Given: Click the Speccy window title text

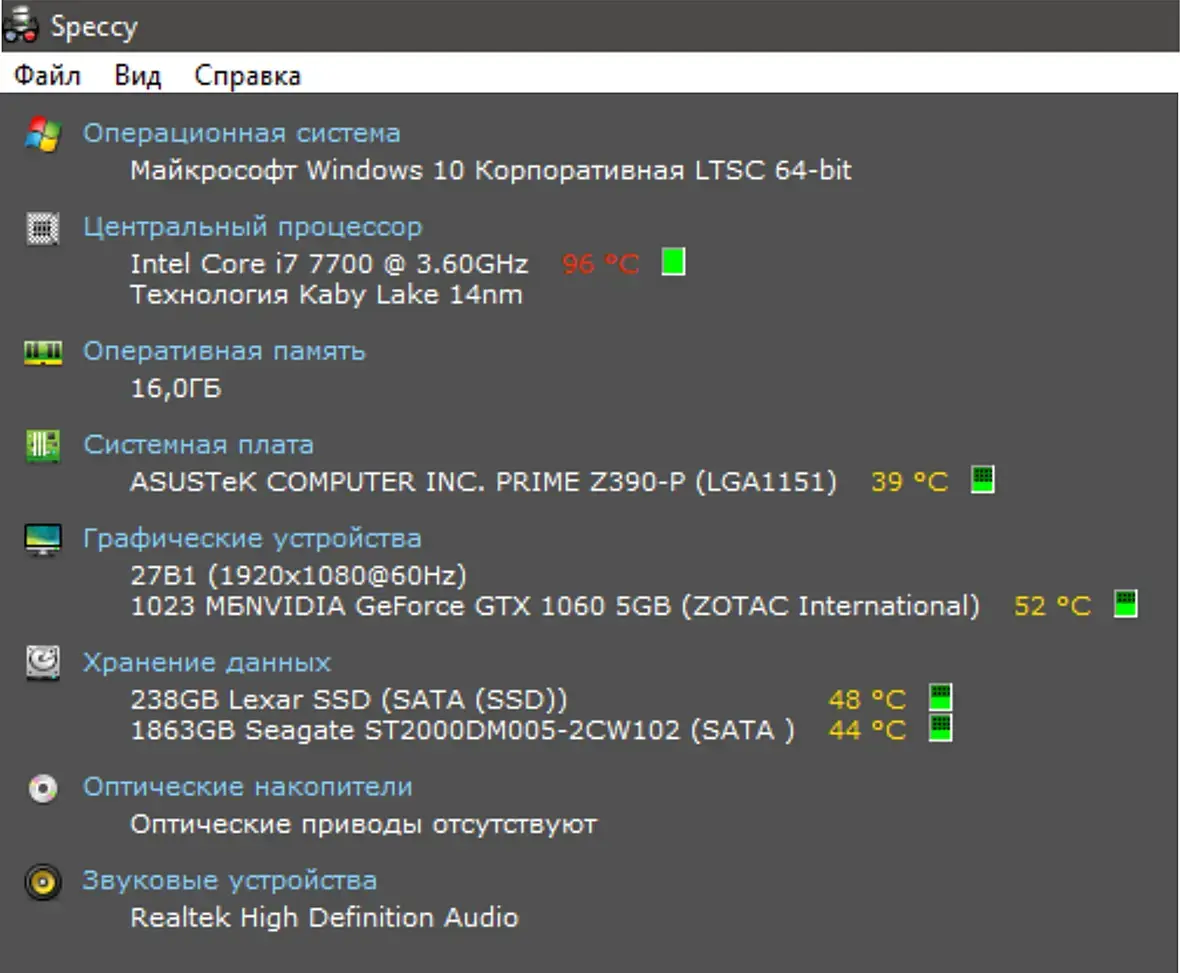Looking at the screenshot, I should pyautogui.click(x=94, y=27).
